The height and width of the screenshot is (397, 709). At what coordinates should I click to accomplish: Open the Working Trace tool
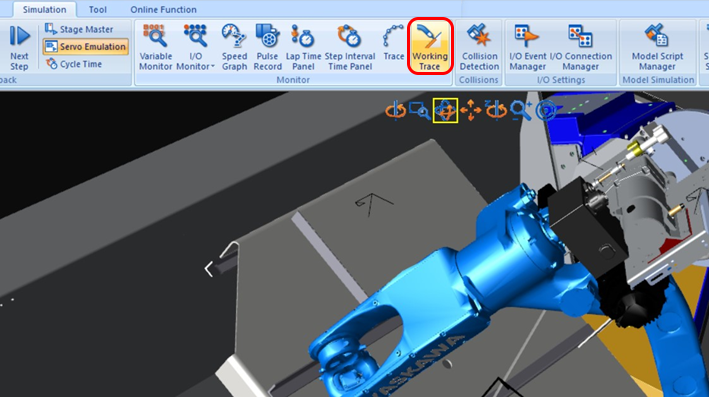tap(429, 47)
